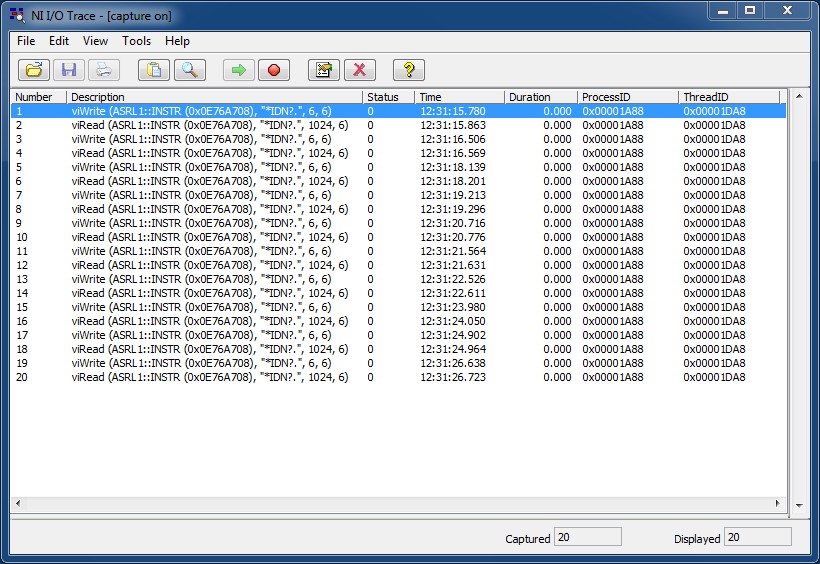Click the Duration column header
Viewport: 820px width, 564px height.
(540, 97)
